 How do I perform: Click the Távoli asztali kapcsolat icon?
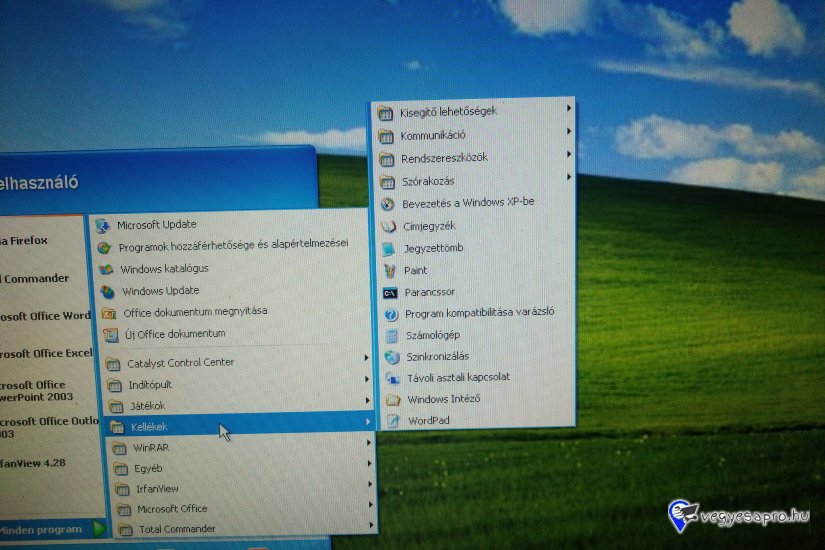392,378
